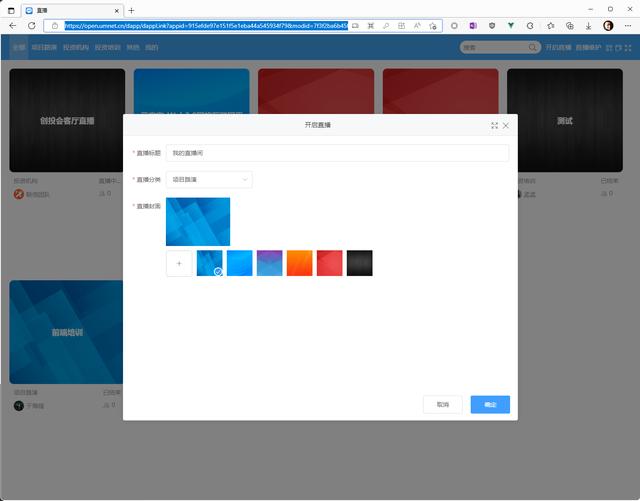Screen dimensions: 640x501
Task: Click the 开启直播 link in the page header
Action: point(558,47)
